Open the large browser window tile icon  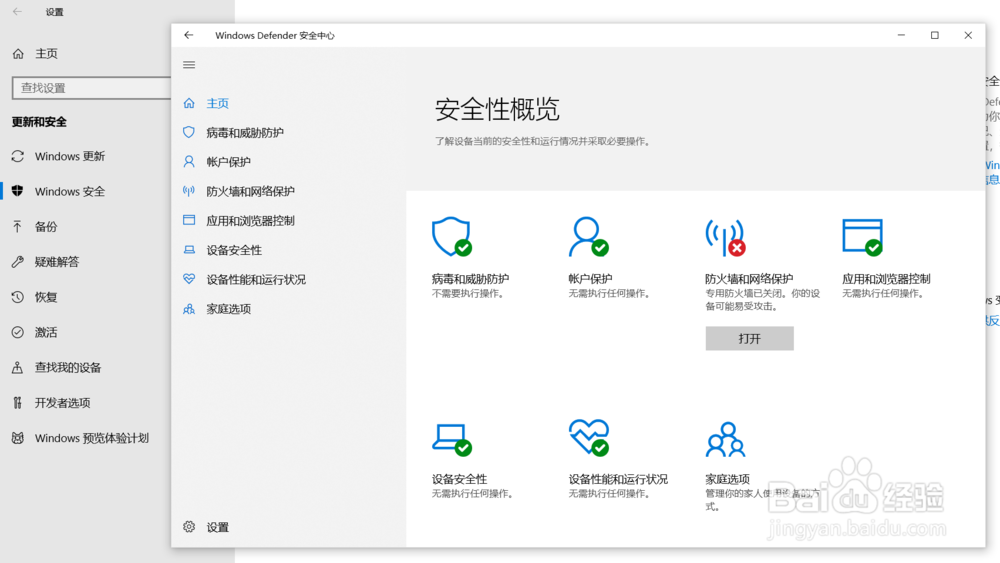pos(862,237)
